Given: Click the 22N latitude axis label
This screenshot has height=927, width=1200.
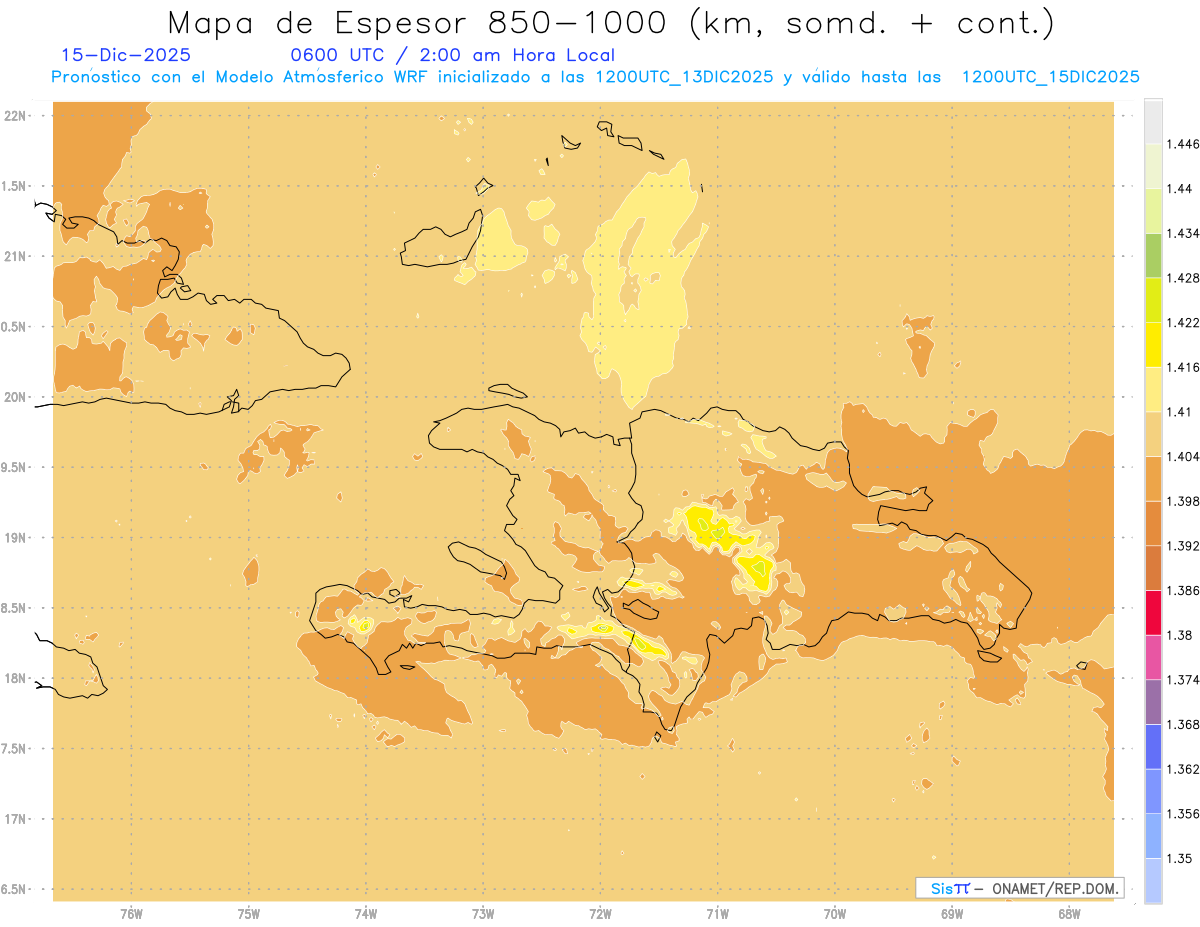Looking at the screenshot, I should pyautogui.click(x=16, y=116).
